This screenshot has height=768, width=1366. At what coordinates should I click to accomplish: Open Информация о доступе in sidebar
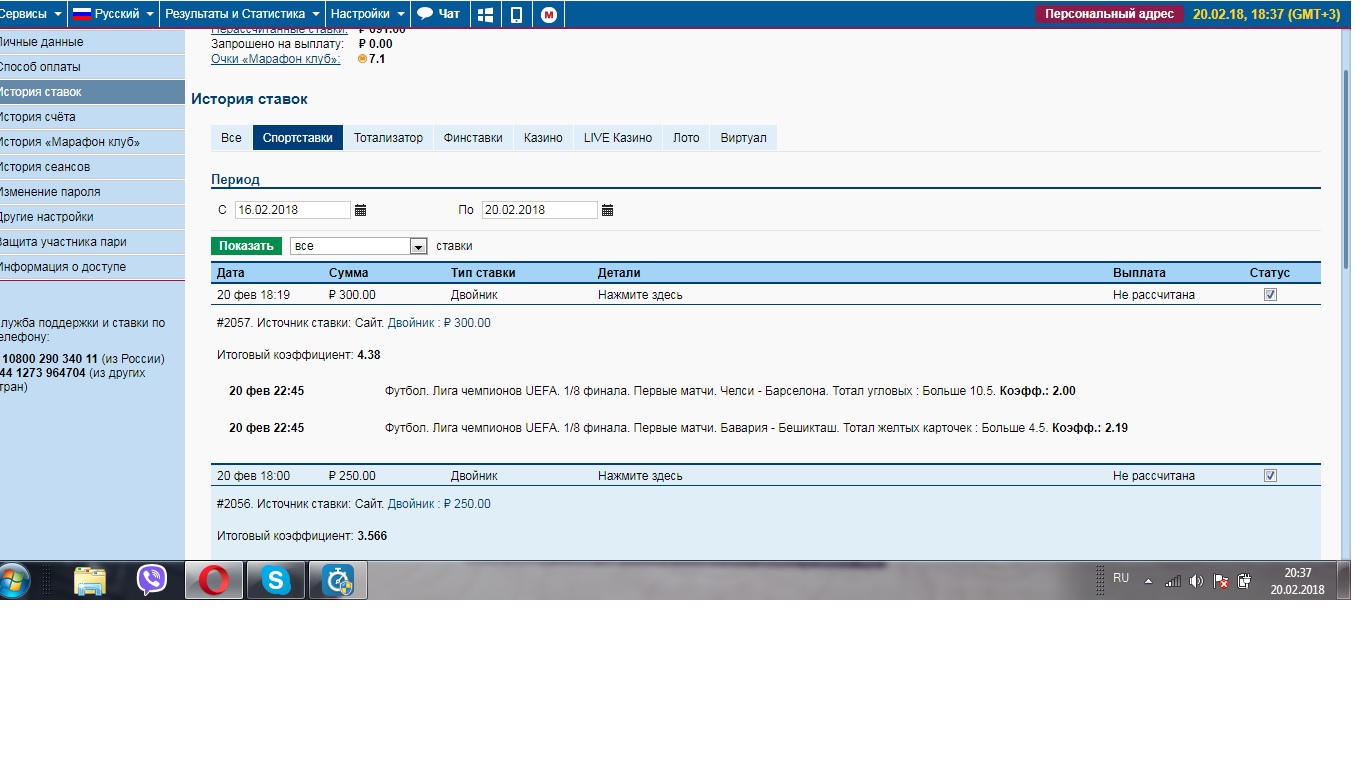[x=92, y=267]
